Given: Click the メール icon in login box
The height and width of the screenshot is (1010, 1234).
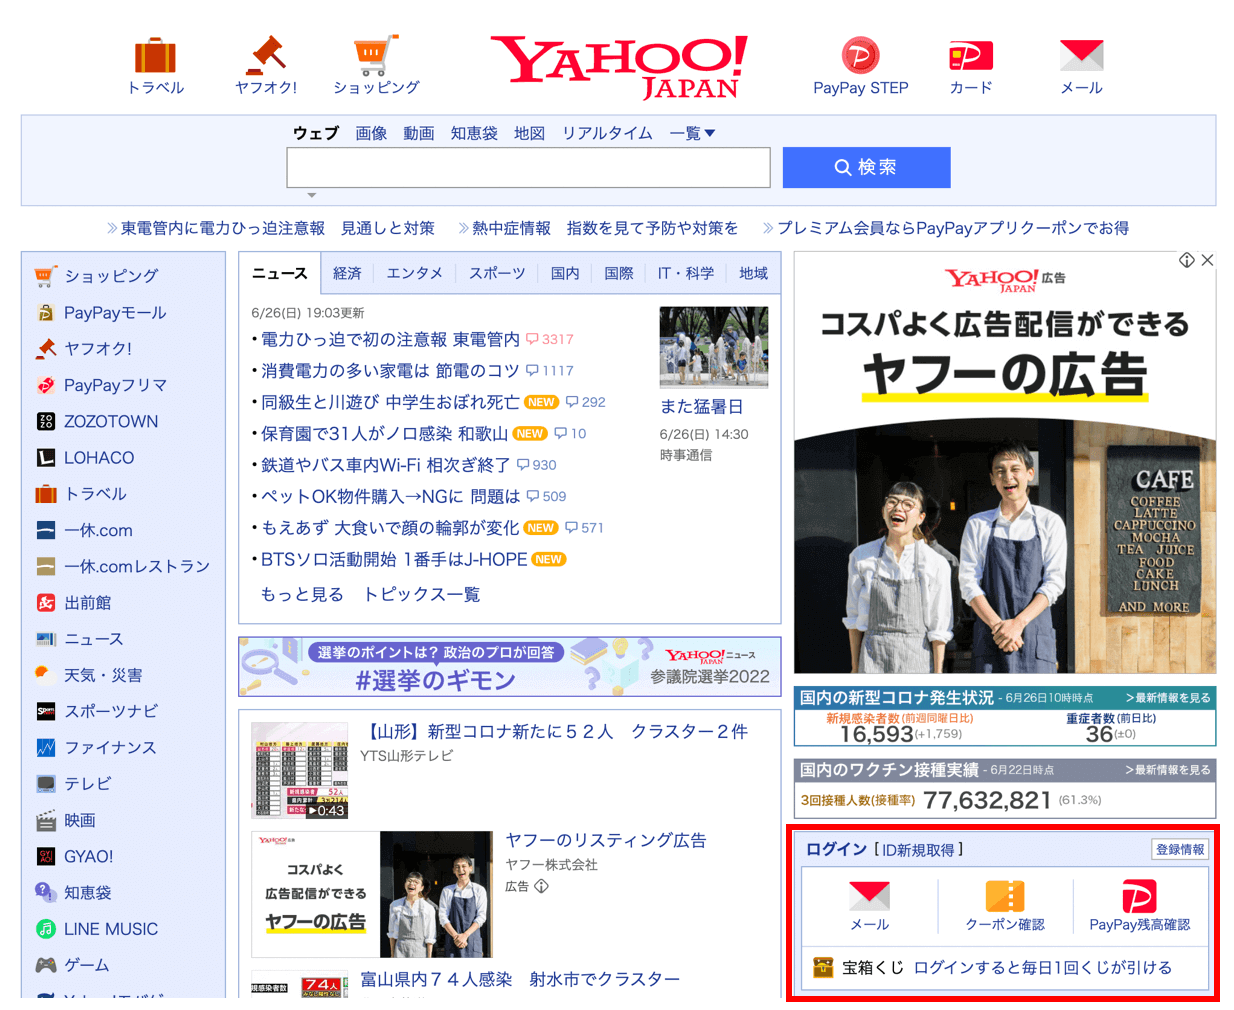Looking at the screenshot, I should click(x=869, y=896).
